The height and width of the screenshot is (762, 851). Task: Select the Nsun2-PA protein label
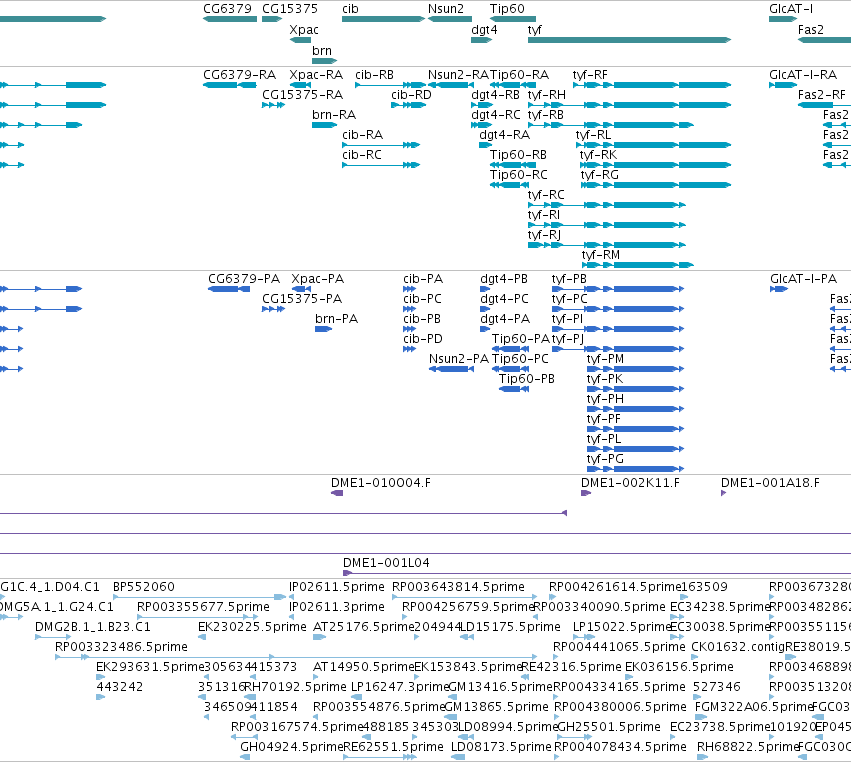459,359
